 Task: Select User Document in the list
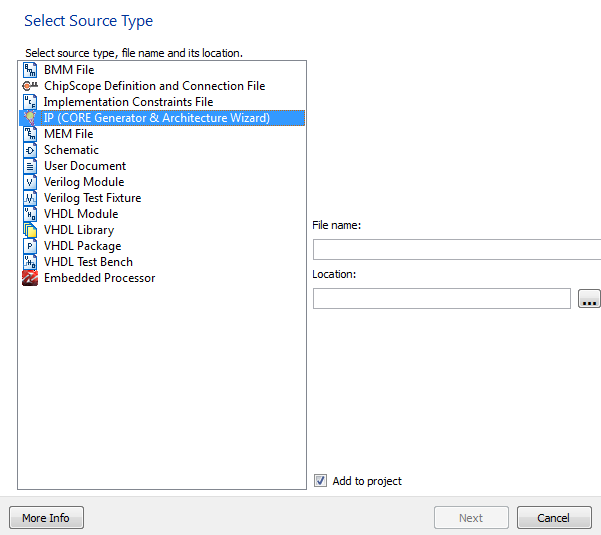coord(85,166)
